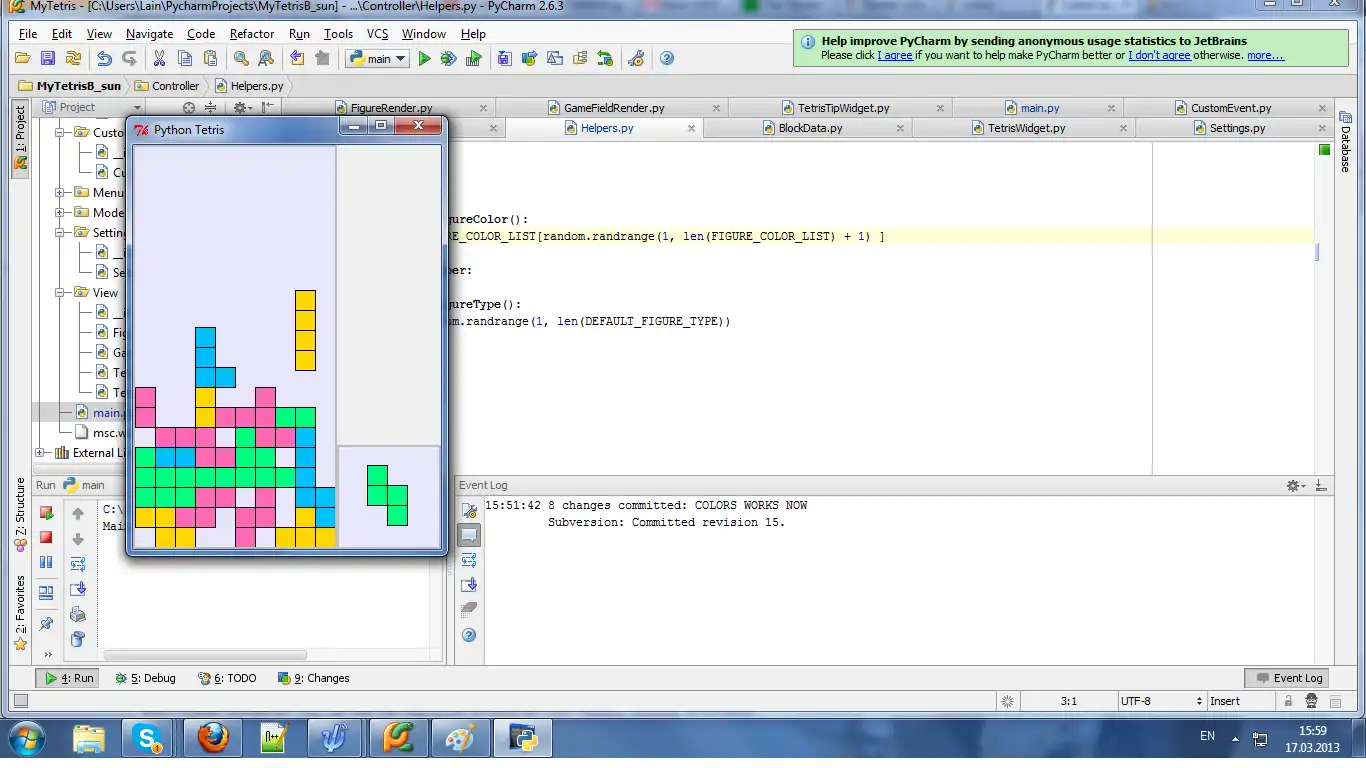The image size is (1366, 768).
Task: Open the Navigate menu
Action: tap(149, 34)
